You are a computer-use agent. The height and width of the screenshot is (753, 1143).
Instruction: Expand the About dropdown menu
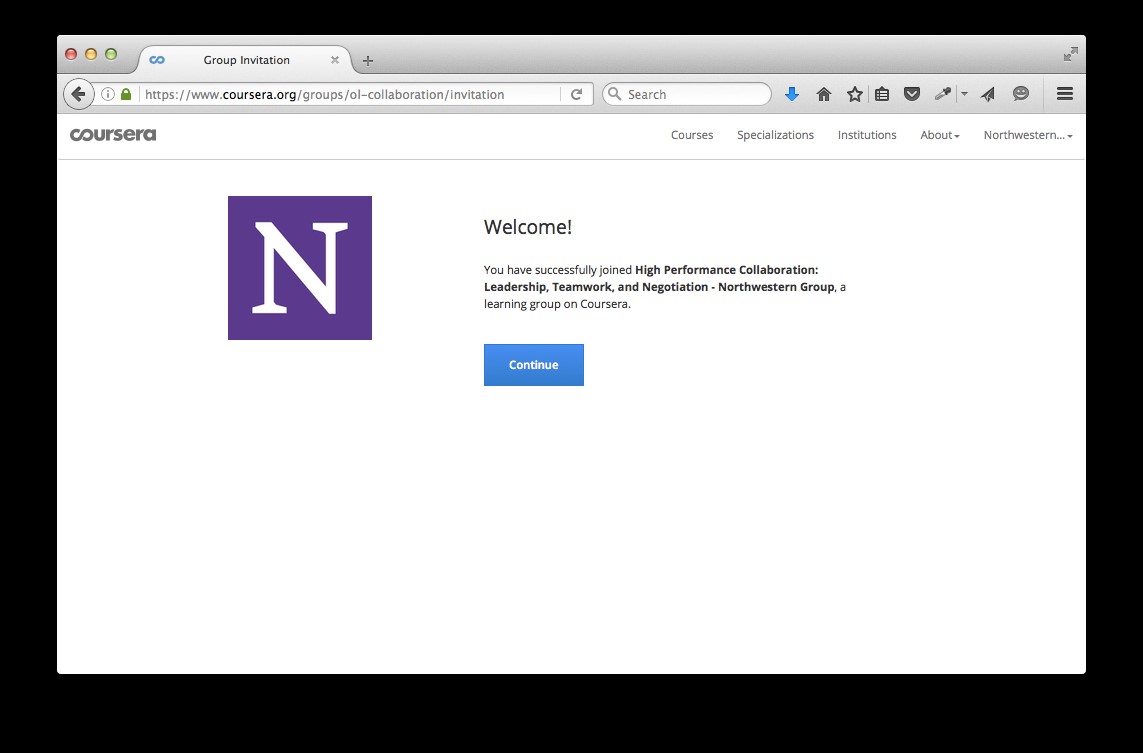pos(940,135)
